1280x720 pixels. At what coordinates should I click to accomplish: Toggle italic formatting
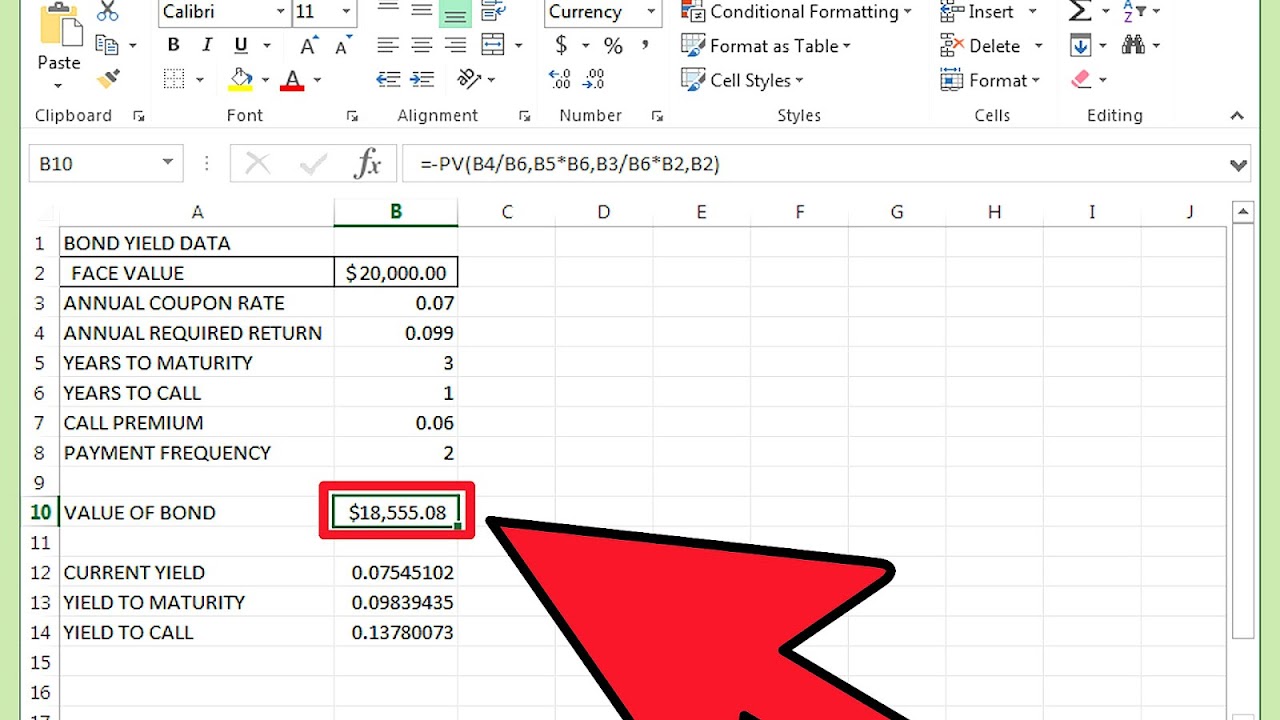coord(207,45)
